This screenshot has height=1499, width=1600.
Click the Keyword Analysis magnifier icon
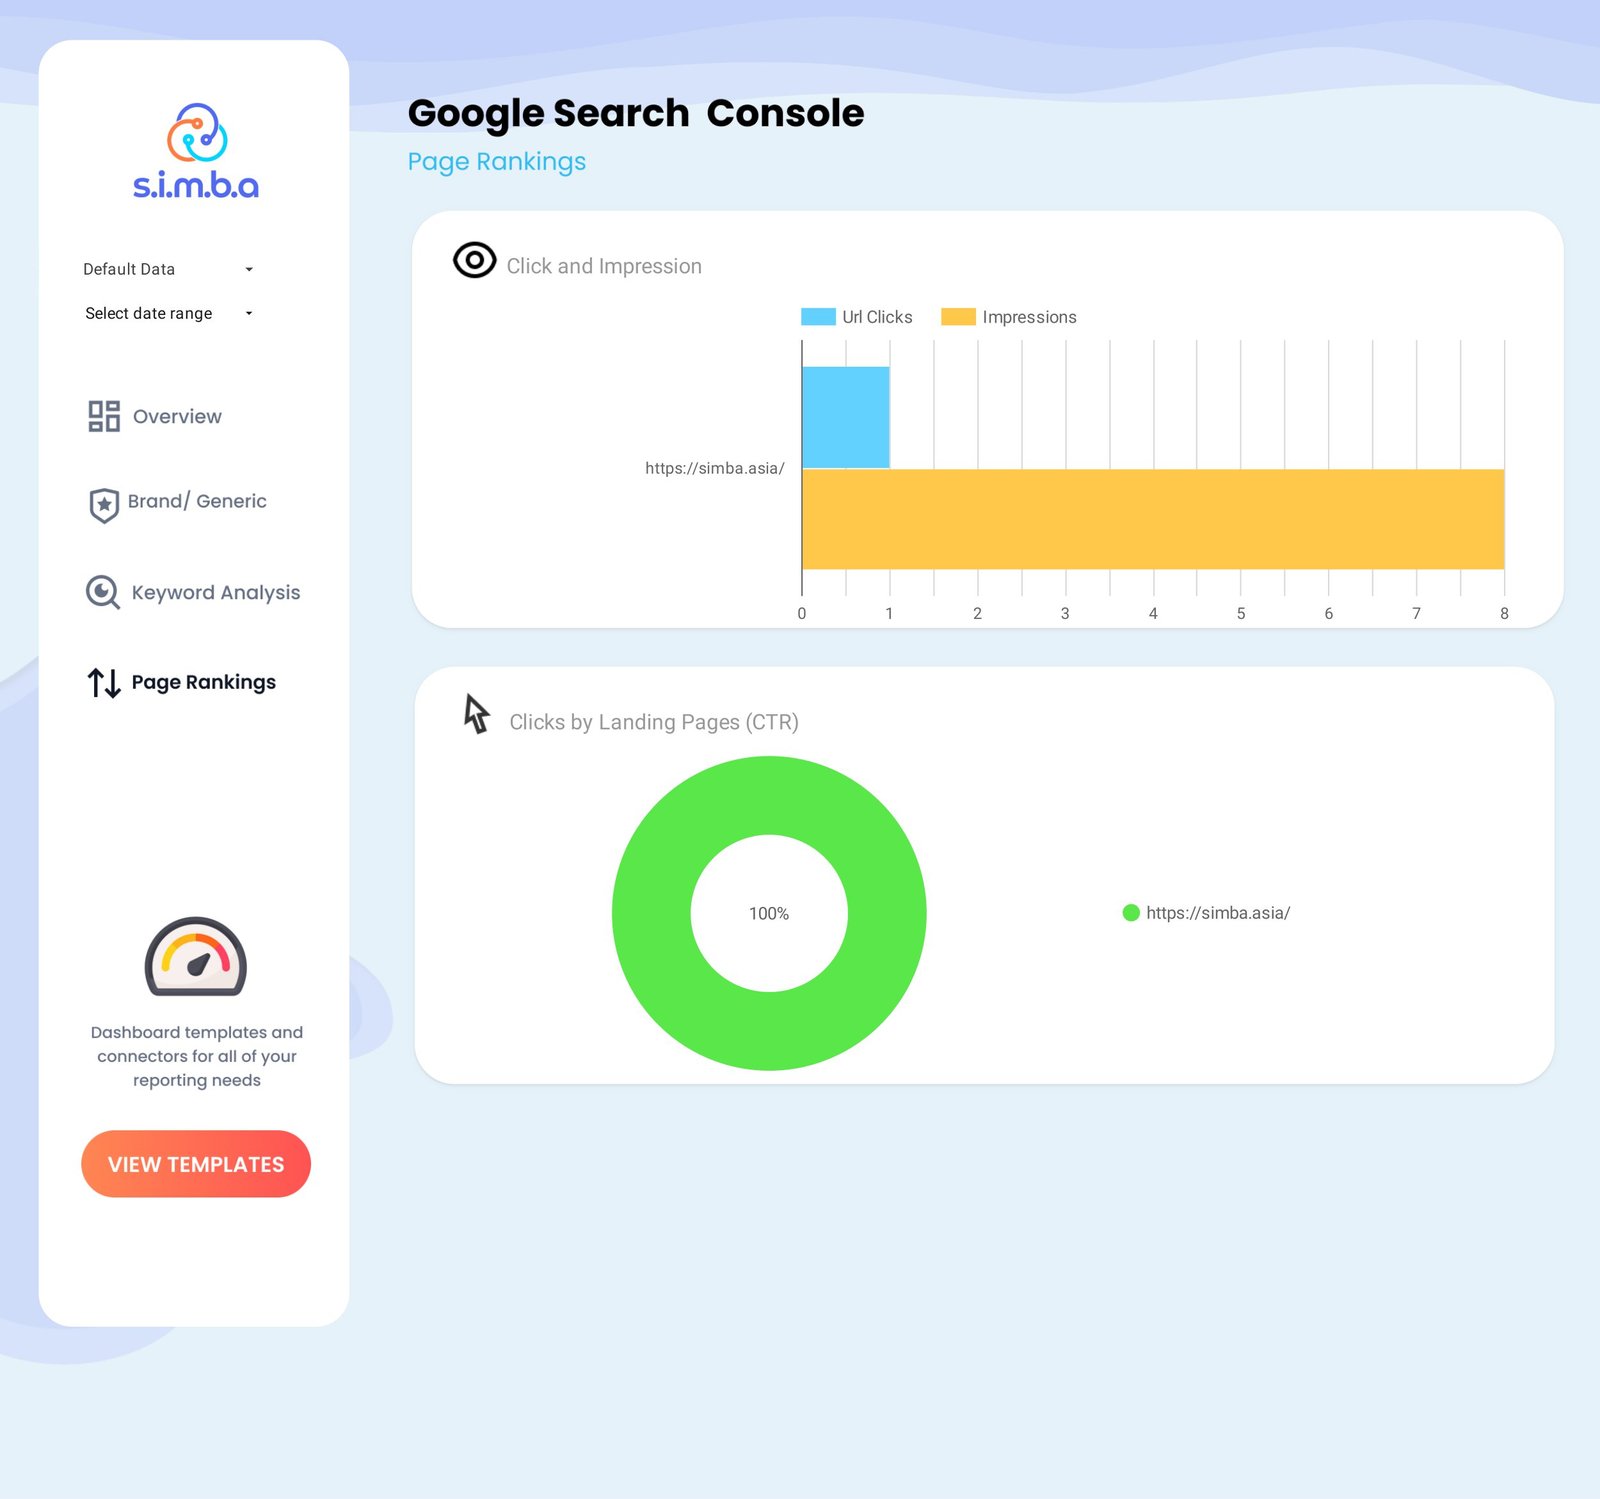pos(102,592)
